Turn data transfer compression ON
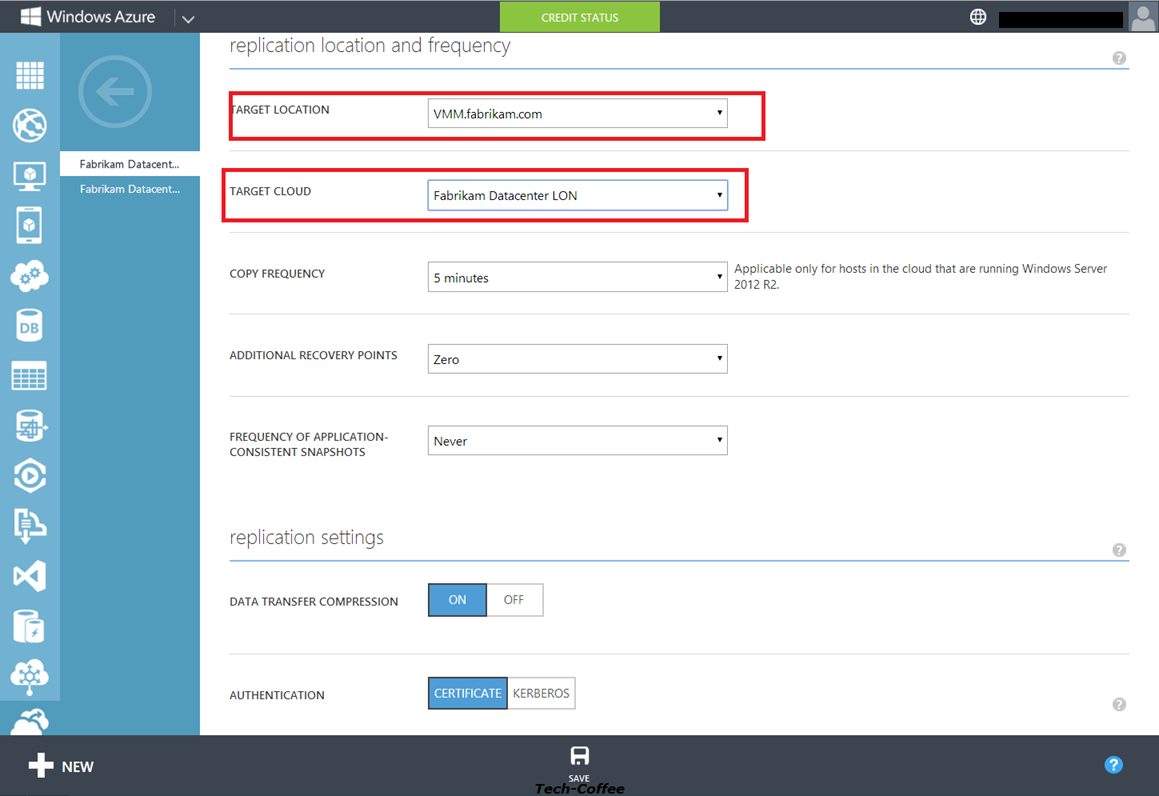The height and width of the screenshot is (796, 1159). [x=457, y=599]
